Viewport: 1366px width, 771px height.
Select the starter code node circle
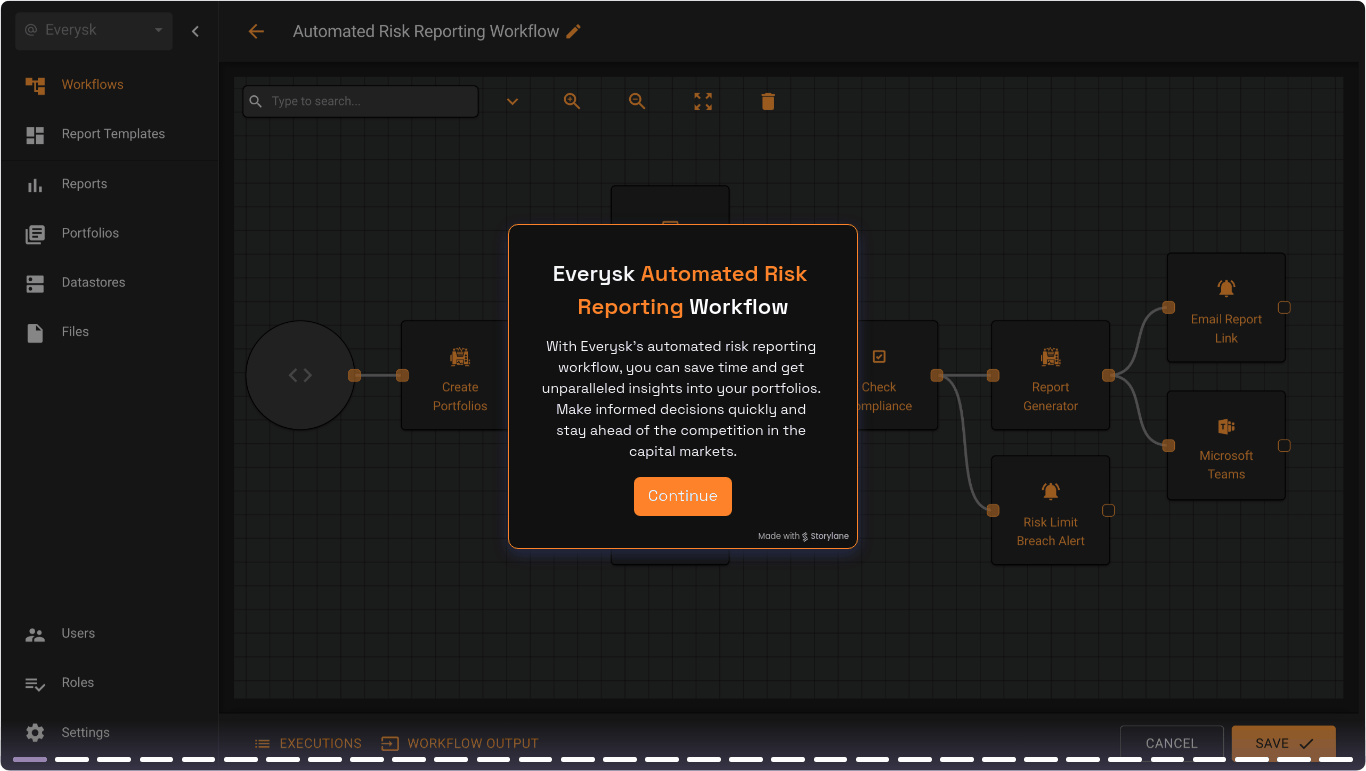pos(300,375)
